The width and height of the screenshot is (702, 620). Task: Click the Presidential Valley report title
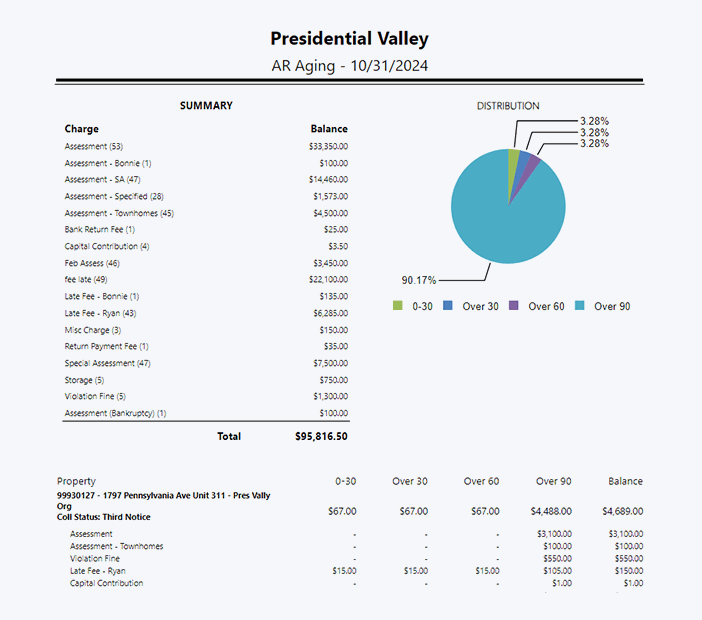(349, 39)
